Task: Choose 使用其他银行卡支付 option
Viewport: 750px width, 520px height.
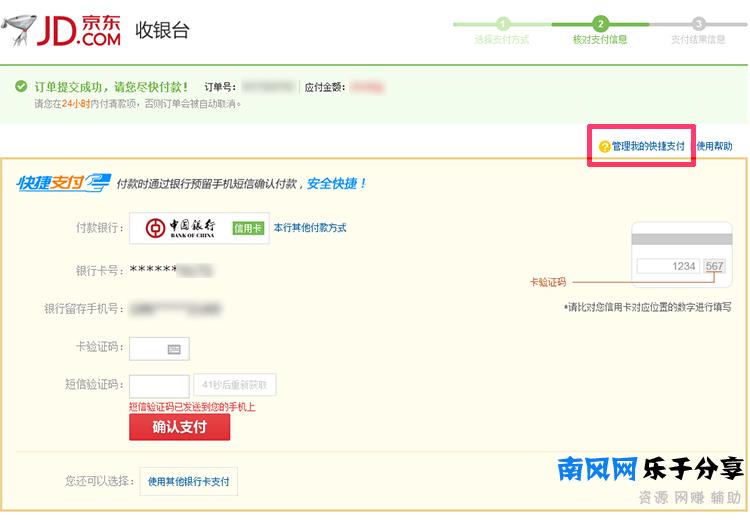Action: (x=188, y=481)
